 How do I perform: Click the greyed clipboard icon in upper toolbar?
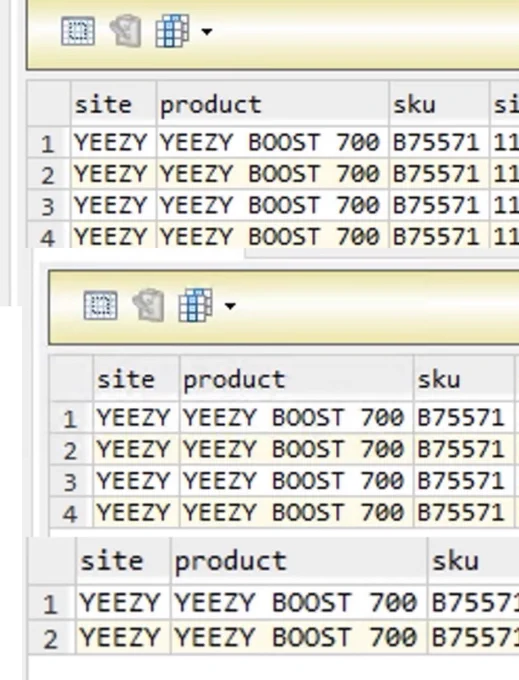coord(125,31)
